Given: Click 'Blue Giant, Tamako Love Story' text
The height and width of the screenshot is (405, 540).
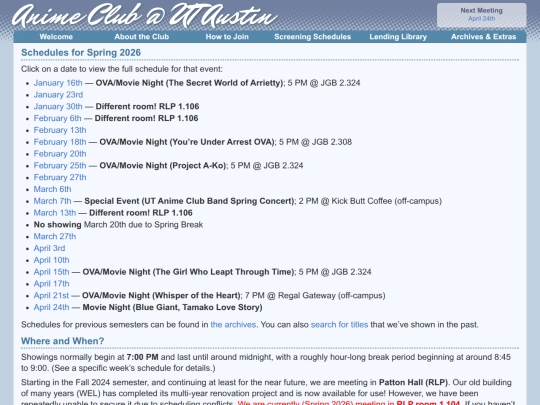Looking at the screenshot, I should click(198, 308).
